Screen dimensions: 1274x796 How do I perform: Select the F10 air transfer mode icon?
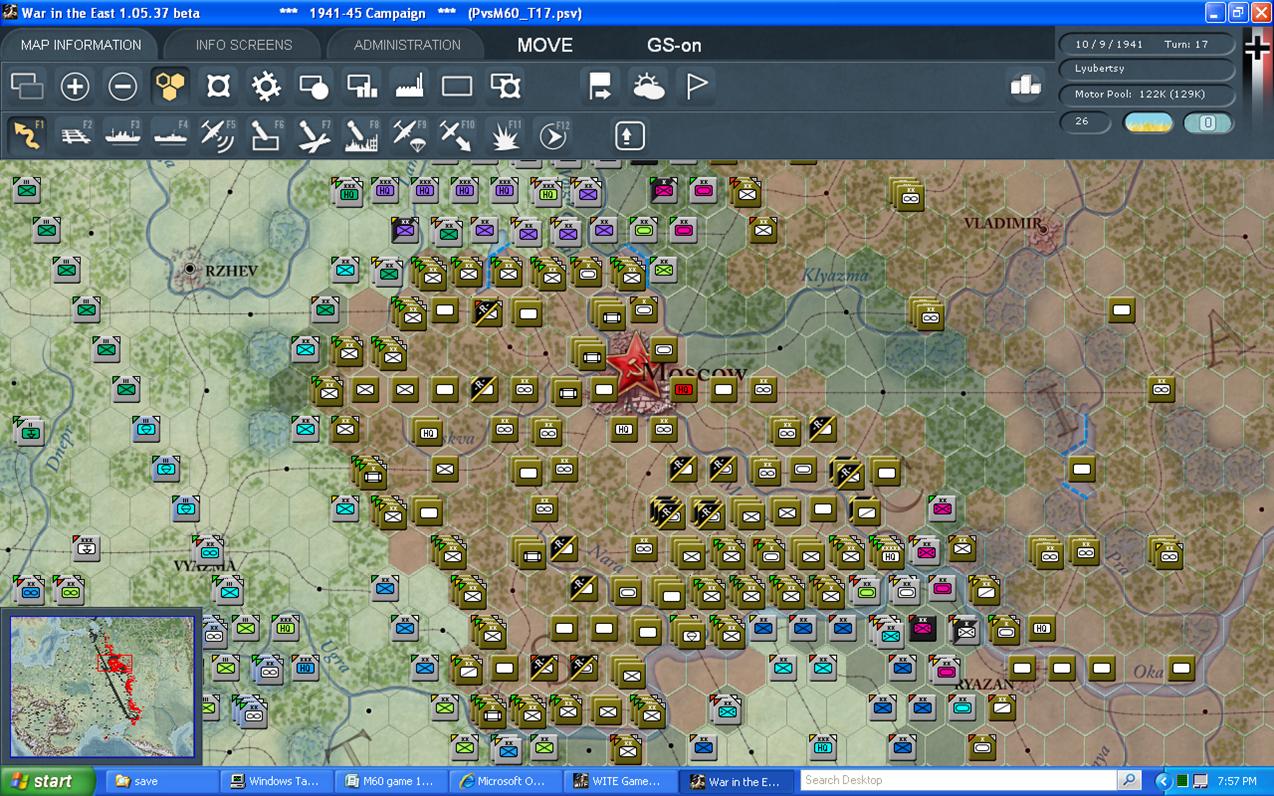(457, 135)
